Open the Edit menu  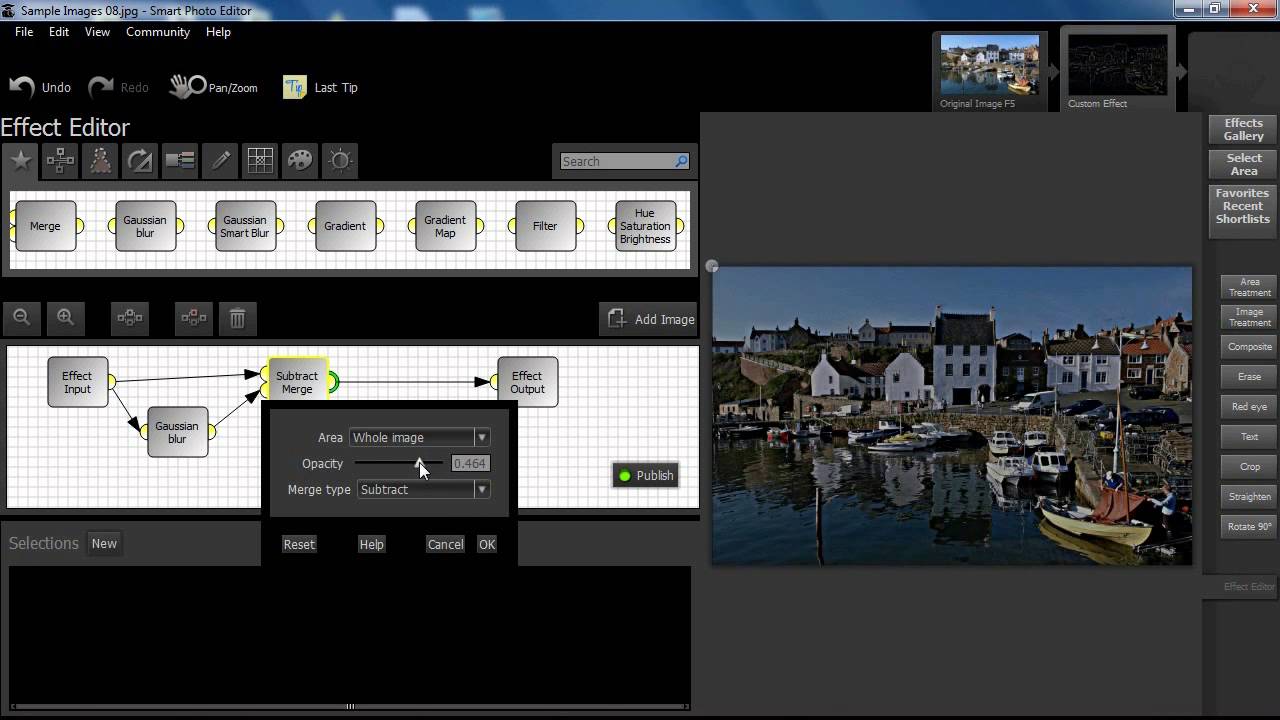click(59, 32)
